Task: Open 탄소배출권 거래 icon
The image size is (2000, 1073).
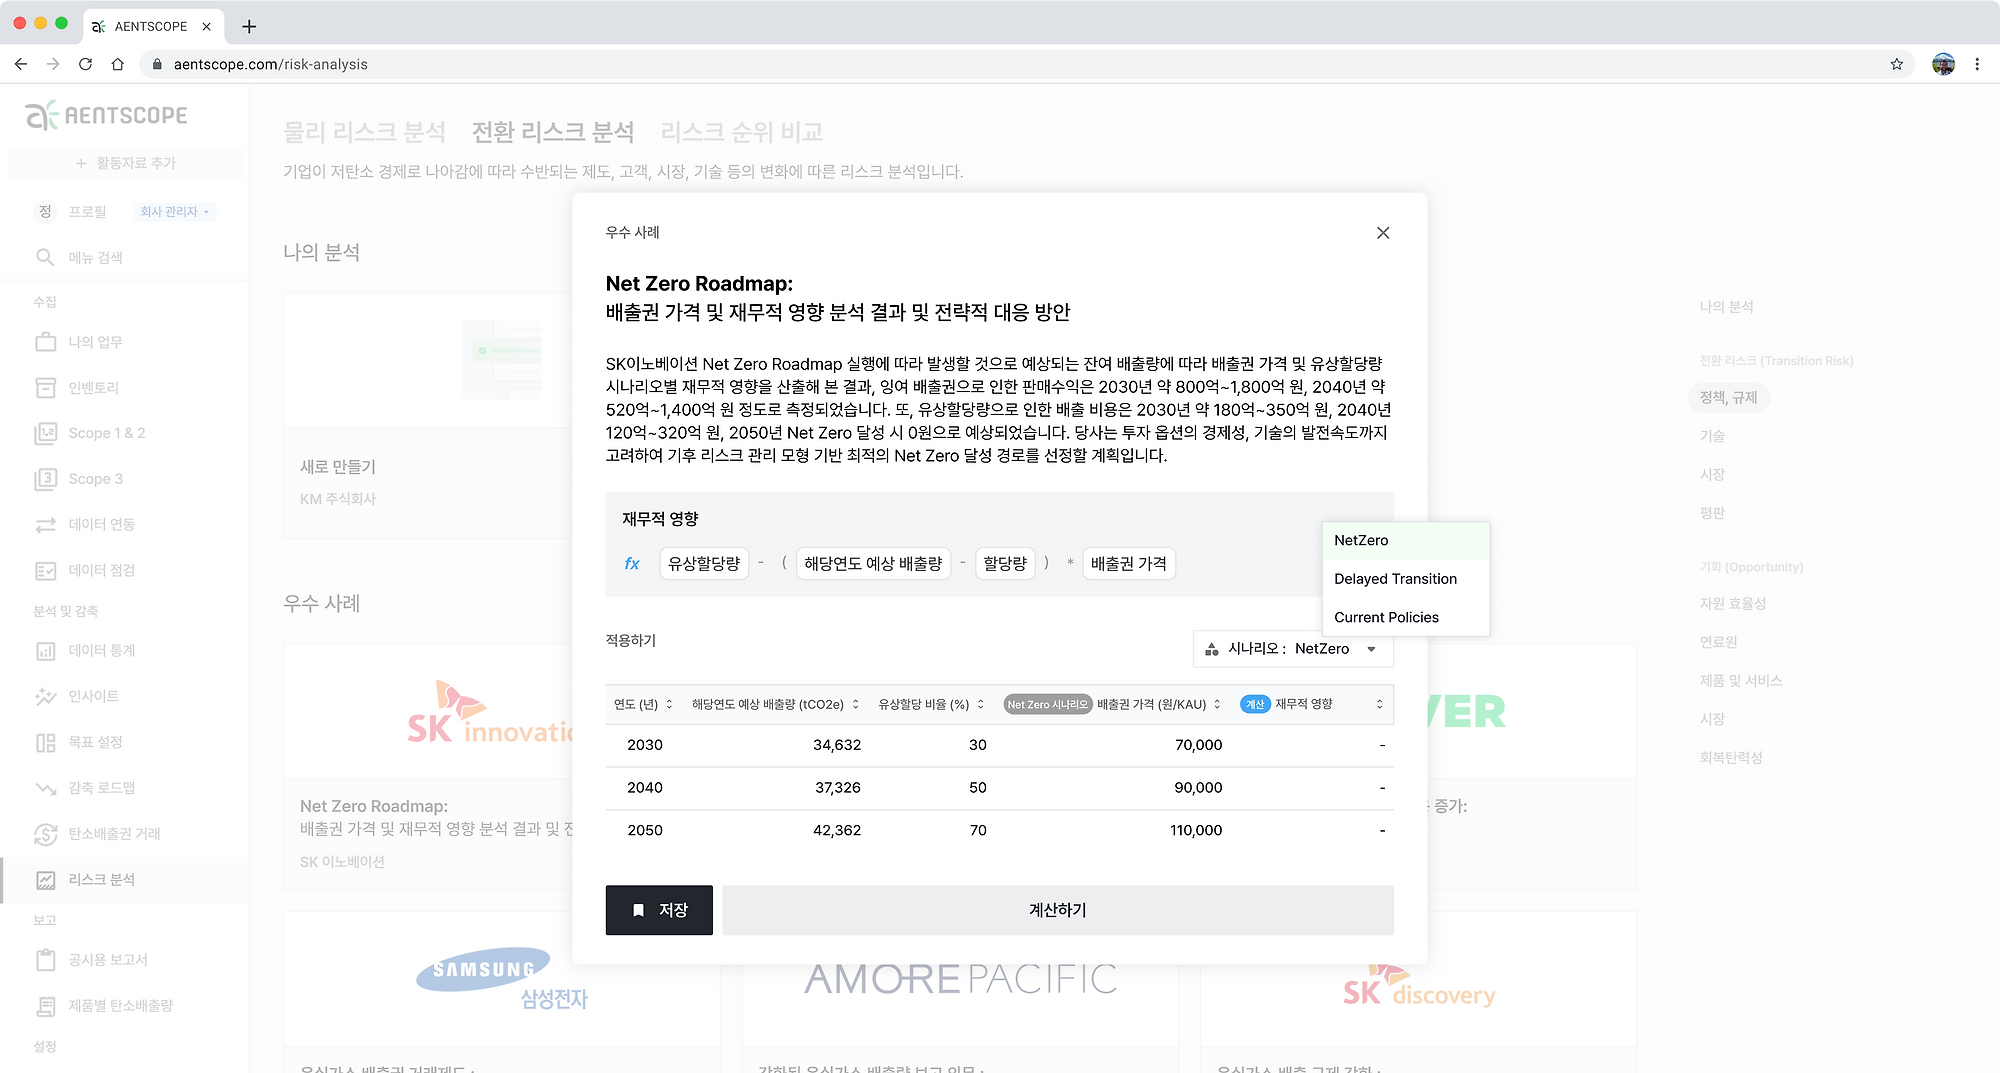Action: pyautogui.click(x=46, y=833)
